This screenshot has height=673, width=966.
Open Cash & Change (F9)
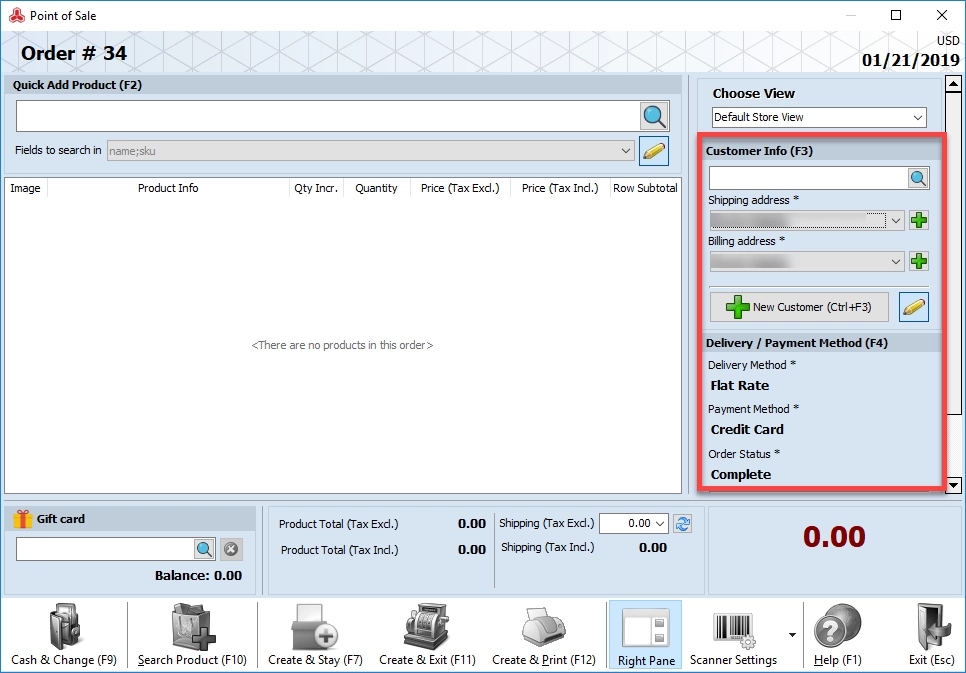click(64, 635)
